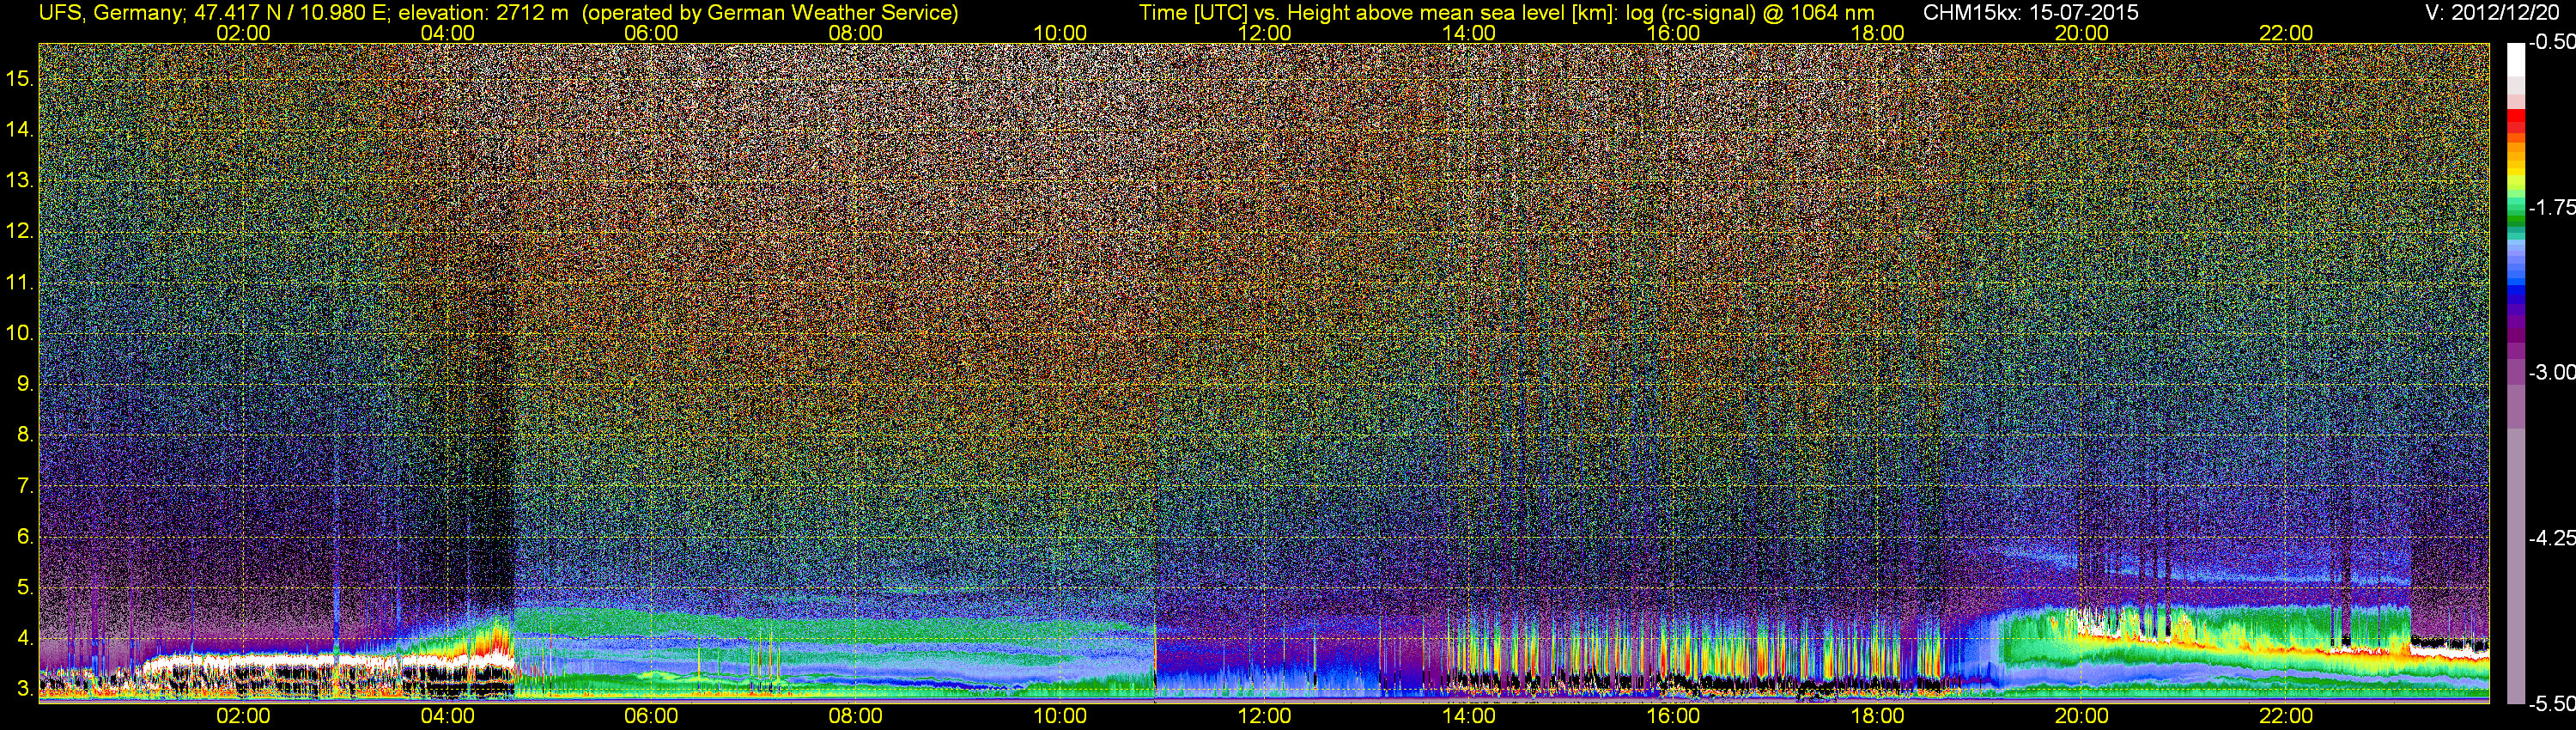Select the 06:00 tick on lower time axis
2576x730 pixels.
tap(651, 716)
